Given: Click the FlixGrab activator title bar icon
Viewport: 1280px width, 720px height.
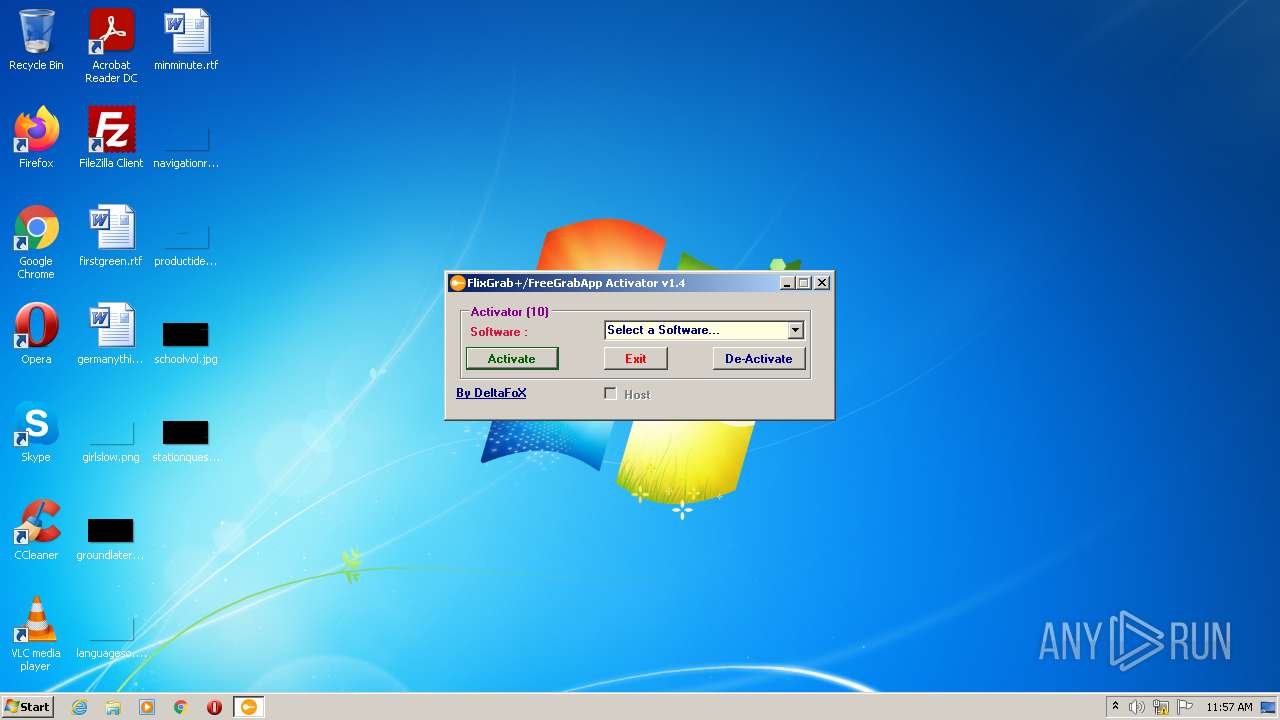Looking at the screenshot, I should (x=458, y=283).
